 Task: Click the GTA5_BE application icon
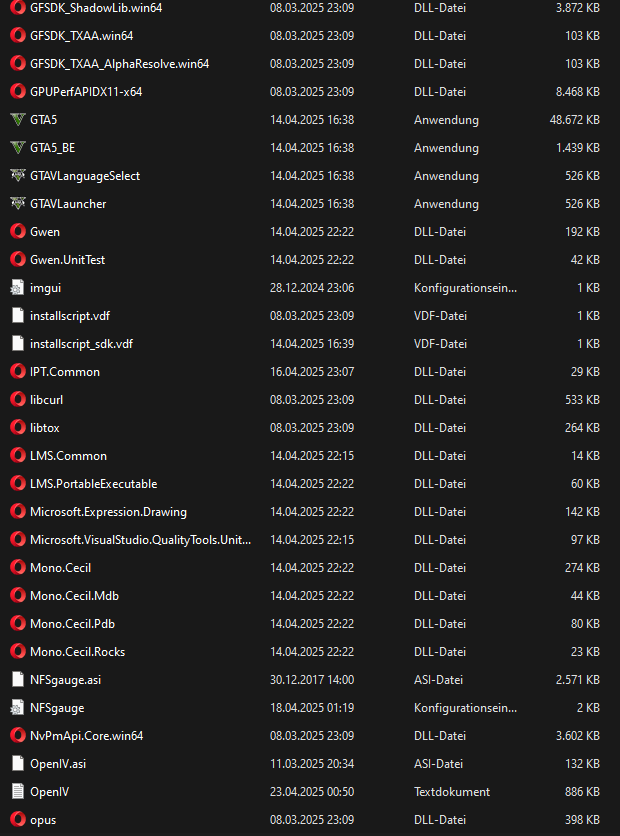(x=17, y=148)
